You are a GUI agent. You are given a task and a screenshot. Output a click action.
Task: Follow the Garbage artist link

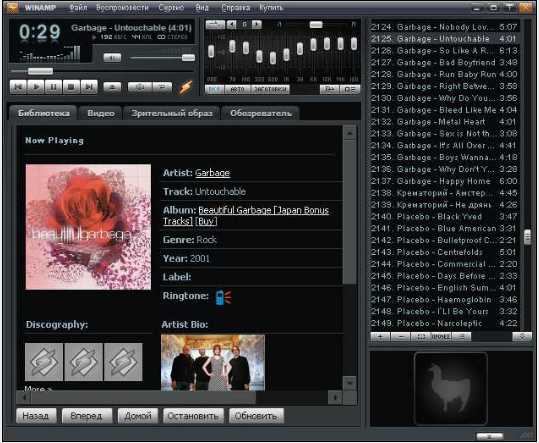coord(212,173)
